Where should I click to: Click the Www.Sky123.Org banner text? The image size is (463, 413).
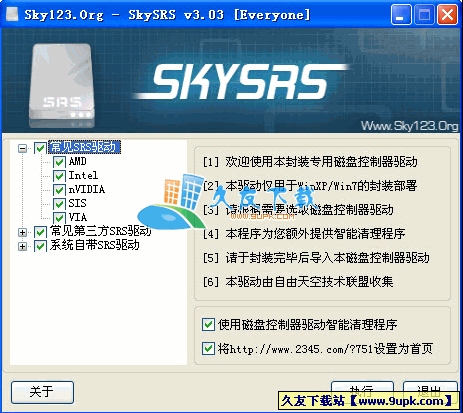tap(409, 126)
